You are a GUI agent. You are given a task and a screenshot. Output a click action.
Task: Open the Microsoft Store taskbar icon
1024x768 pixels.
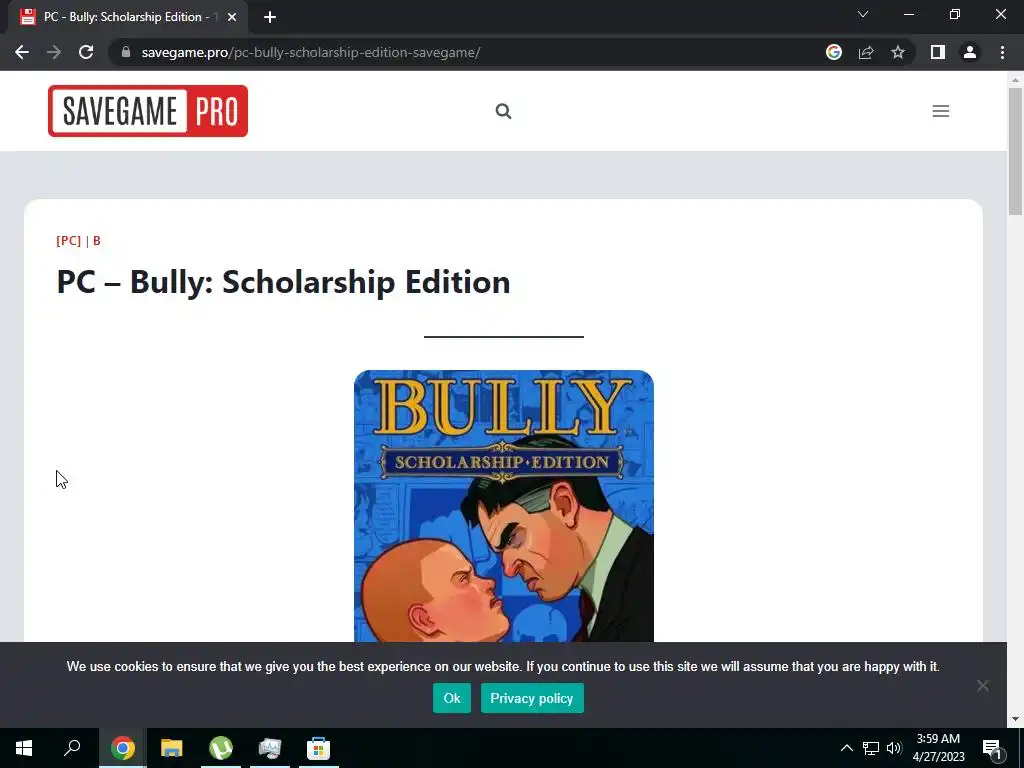(x=319, y=748)
